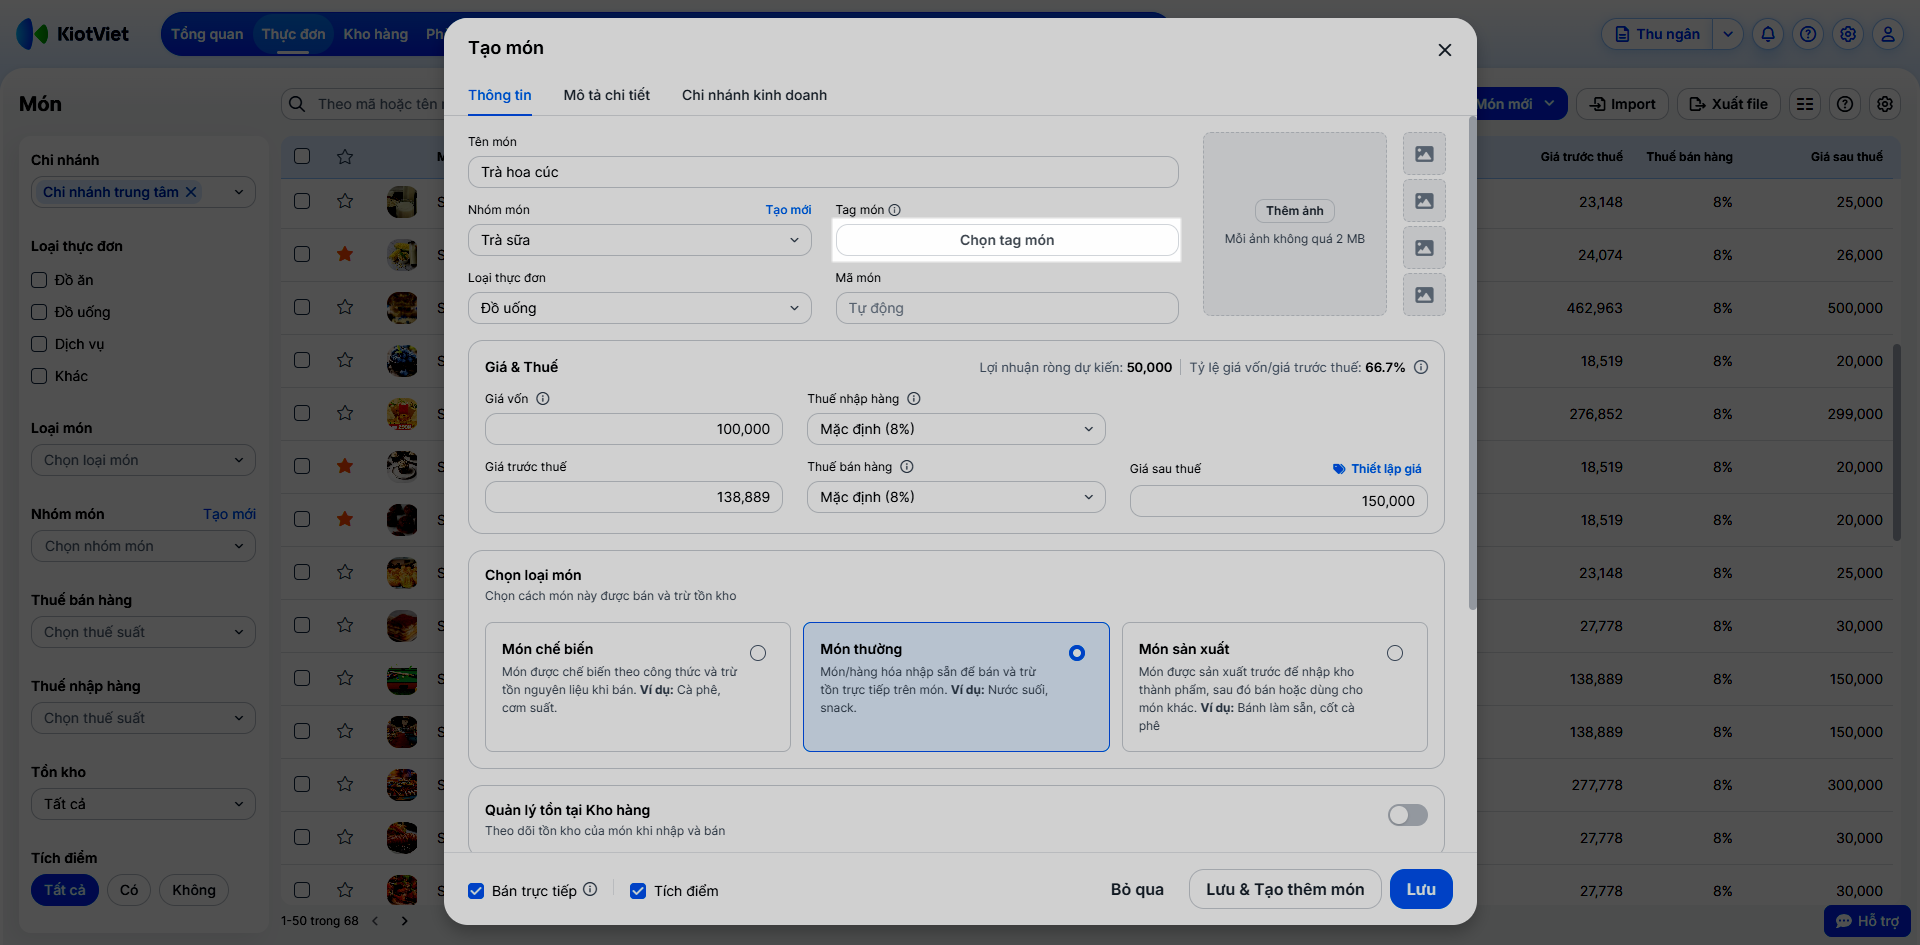Image resolution: width=1920 pixels, height=945 pixels.
Task: Click the Thêm ảnh button
Action: click(1295, 211)
